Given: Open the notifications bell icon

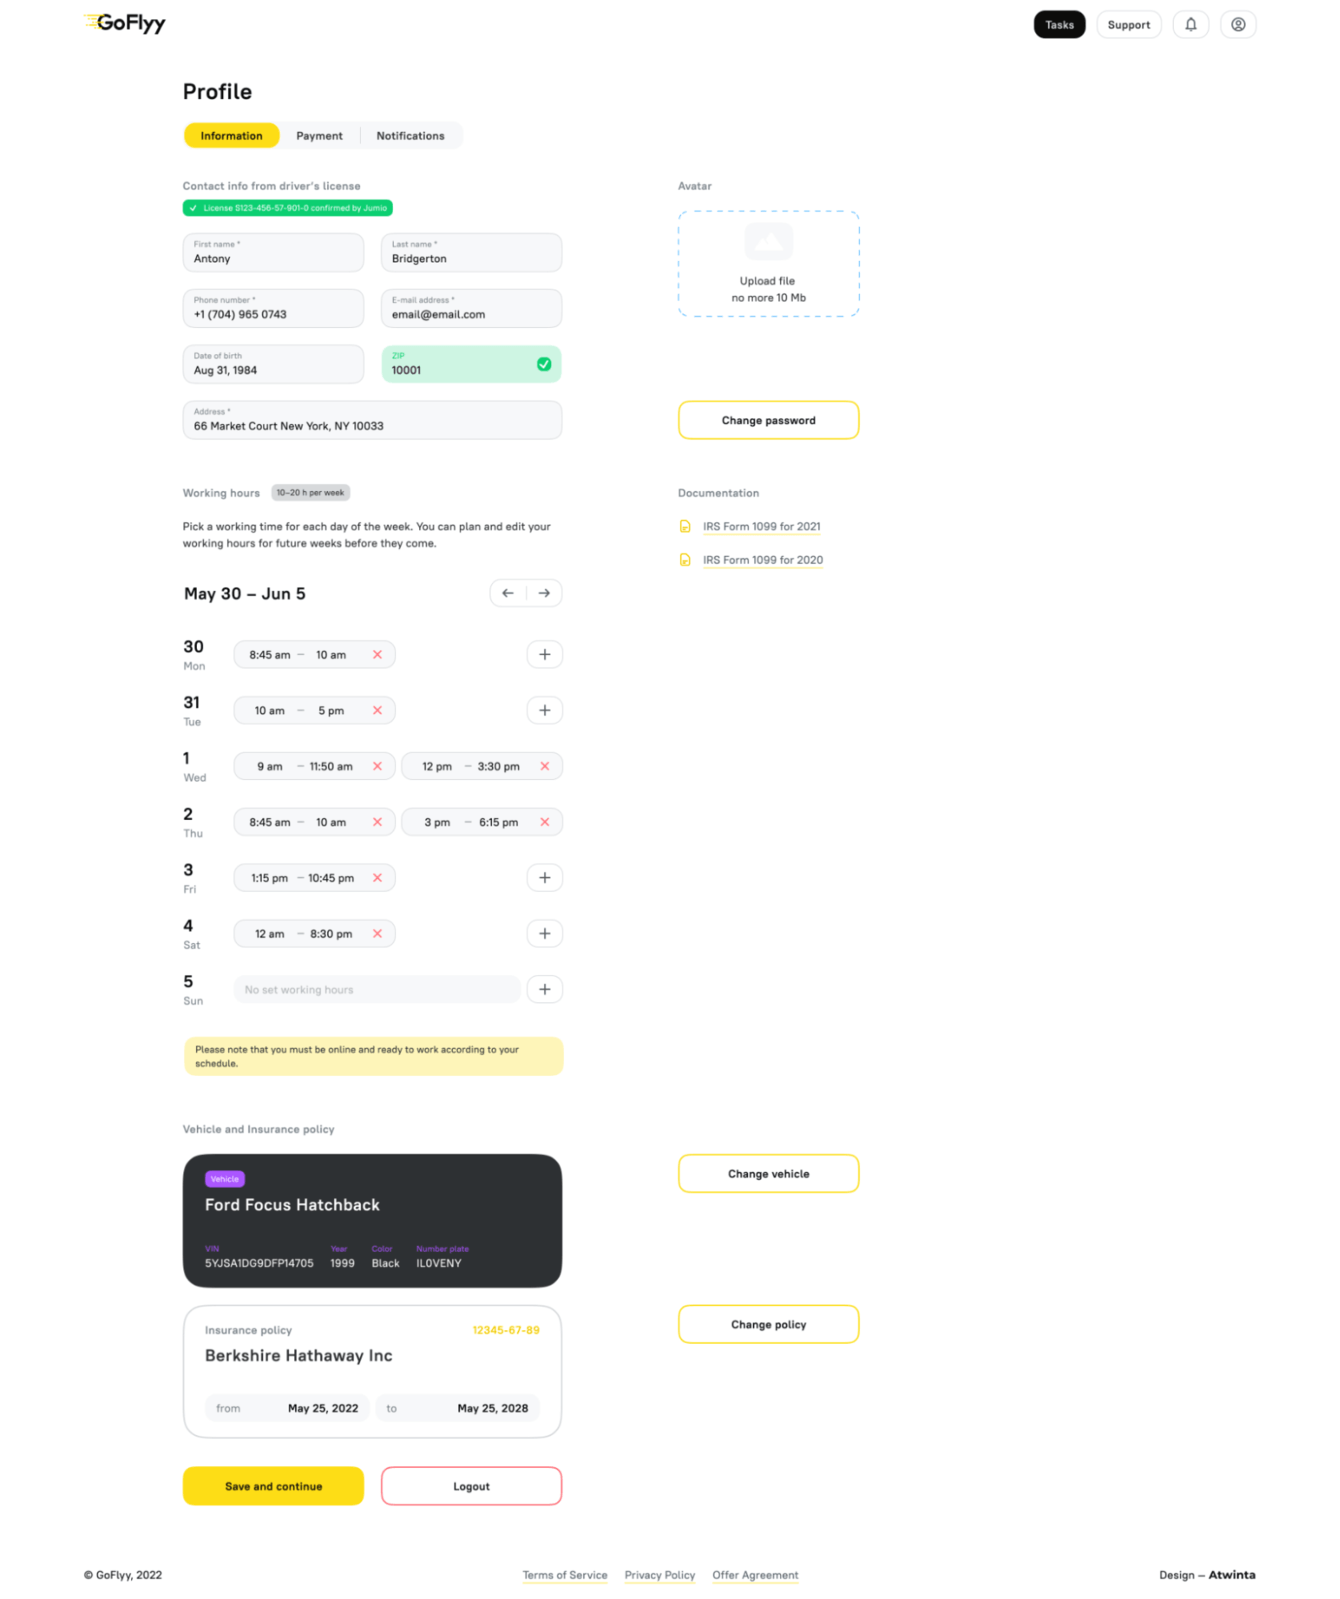Looking at the screenshot, I should pyautogui.click(x=1190, y=25).
